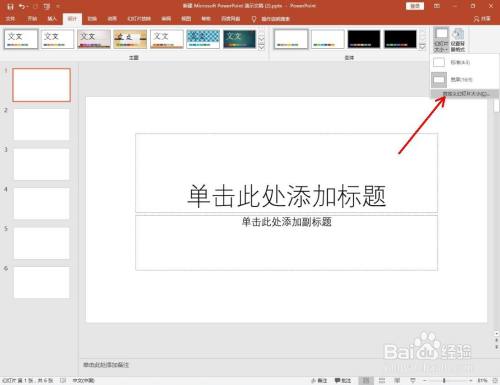Viewport: 500px width, 385px height.
Task: Switch to the 插入 (Insert) ribbon tab
Action: (x=52, y=19)
